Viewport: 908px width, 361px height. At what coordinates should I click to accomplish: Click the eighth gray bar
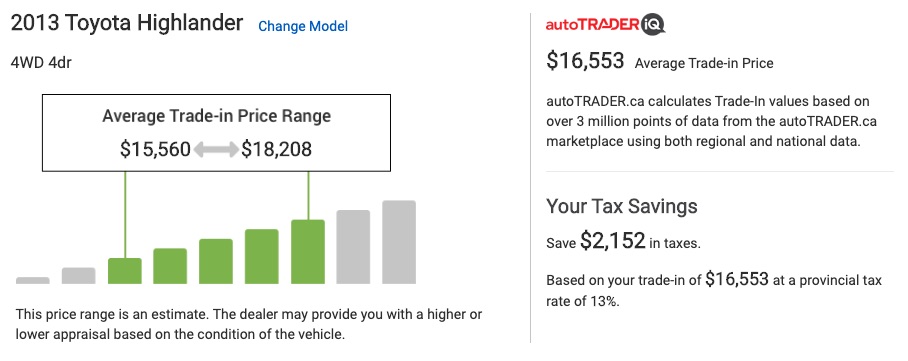(353, 247)
